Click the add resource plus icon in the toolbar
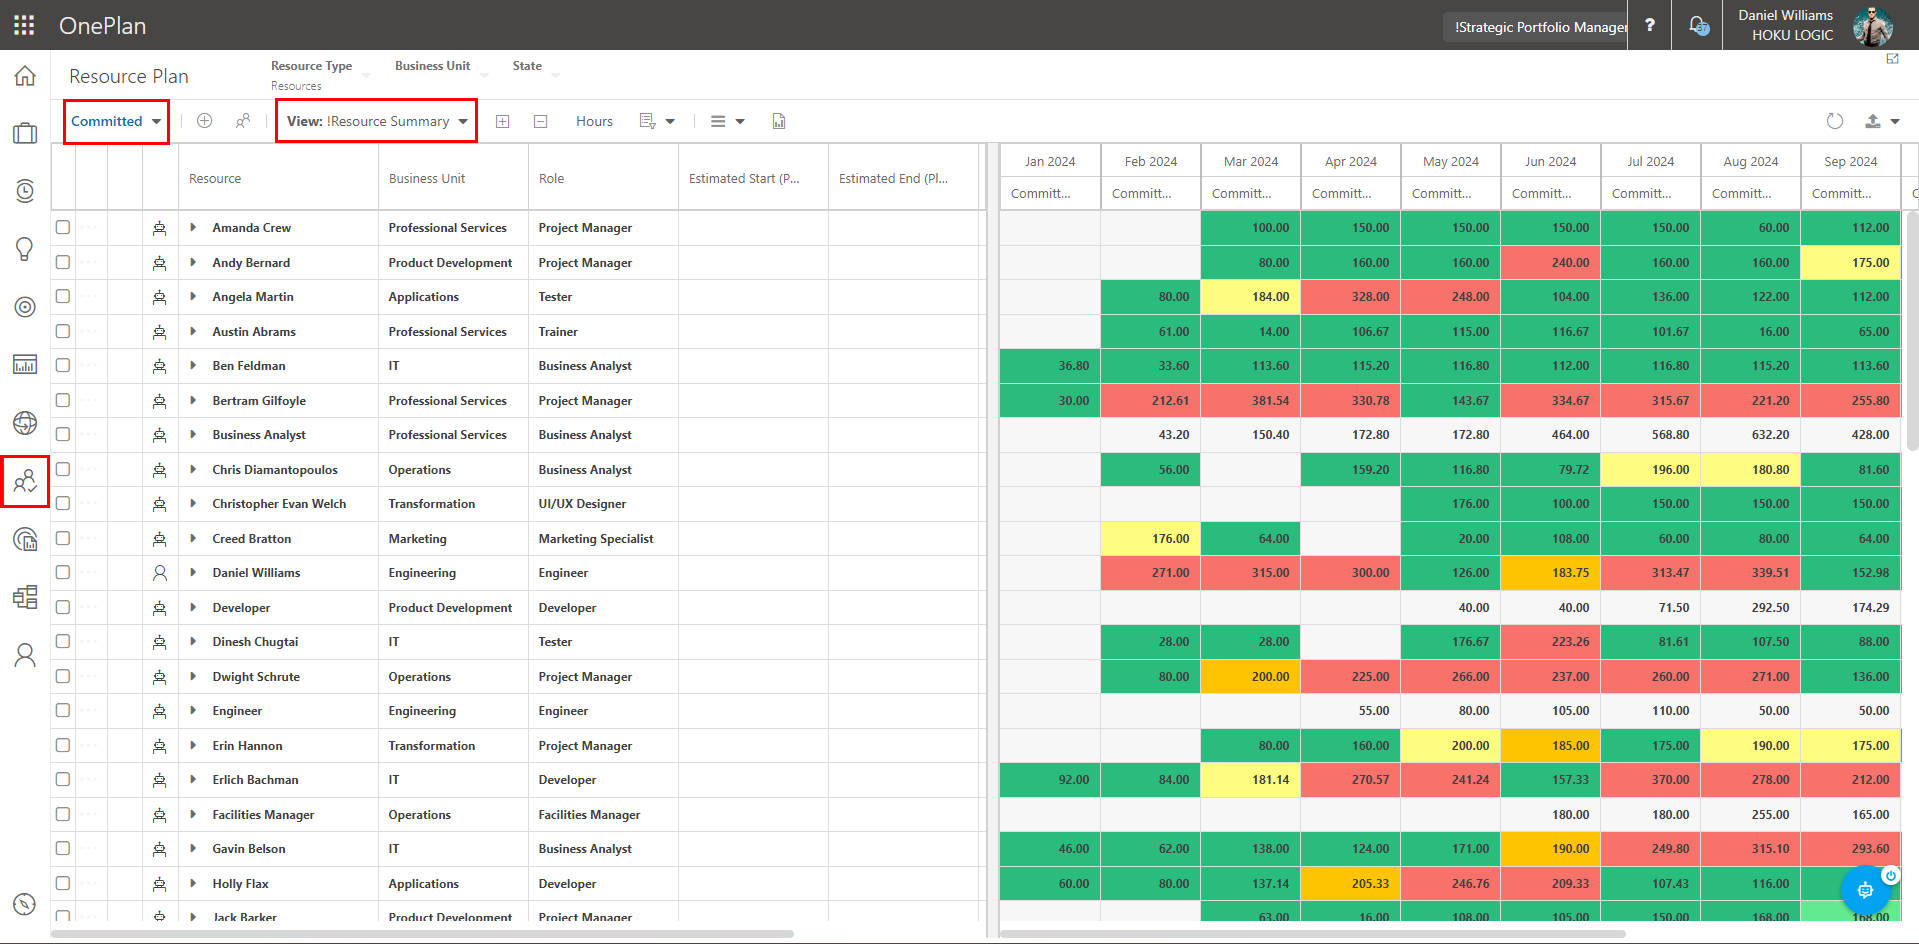This screenshot has width=1919, height=944. click(204, 120)
